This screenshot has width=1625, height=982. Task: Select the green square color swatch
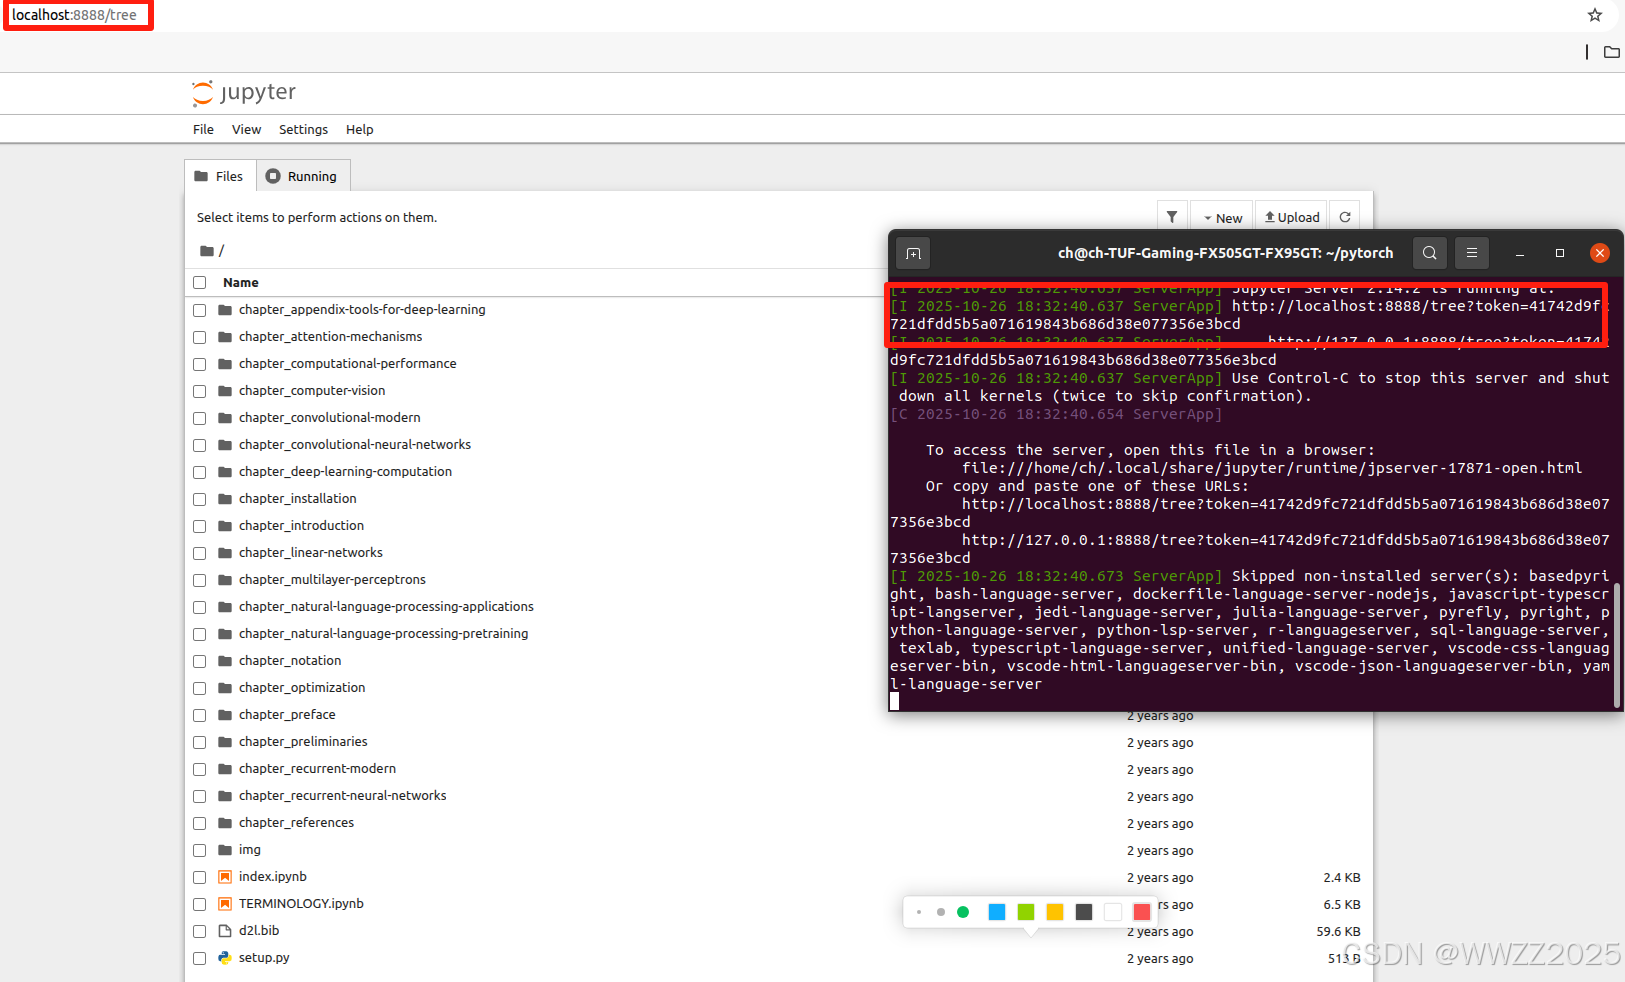click(x=1026, y=912)
